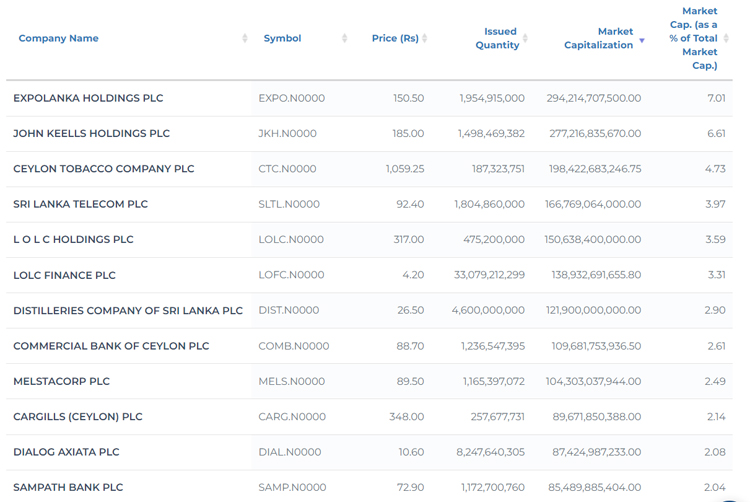Click symbol LOFC.N0000

(291, 275)
